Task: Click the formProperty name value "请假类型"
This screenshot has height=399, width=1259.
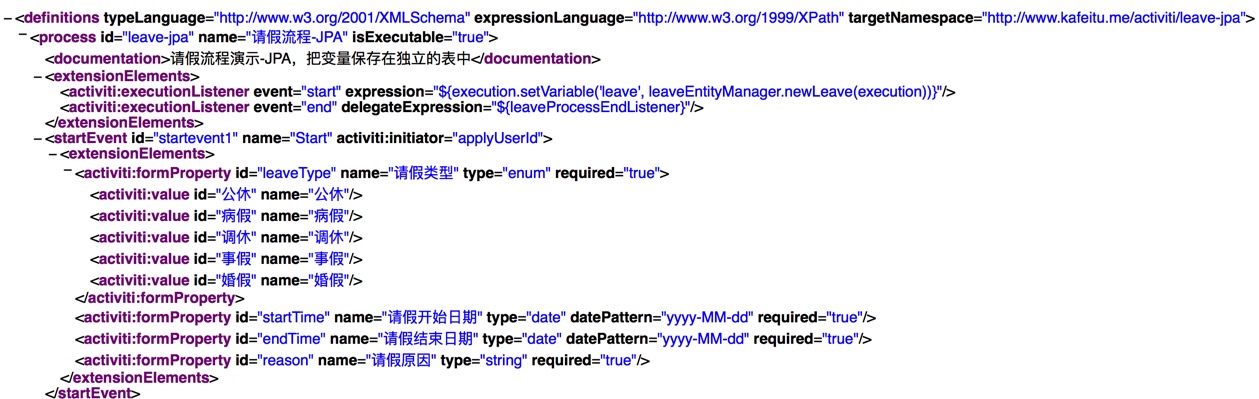Action: point(420,174)
